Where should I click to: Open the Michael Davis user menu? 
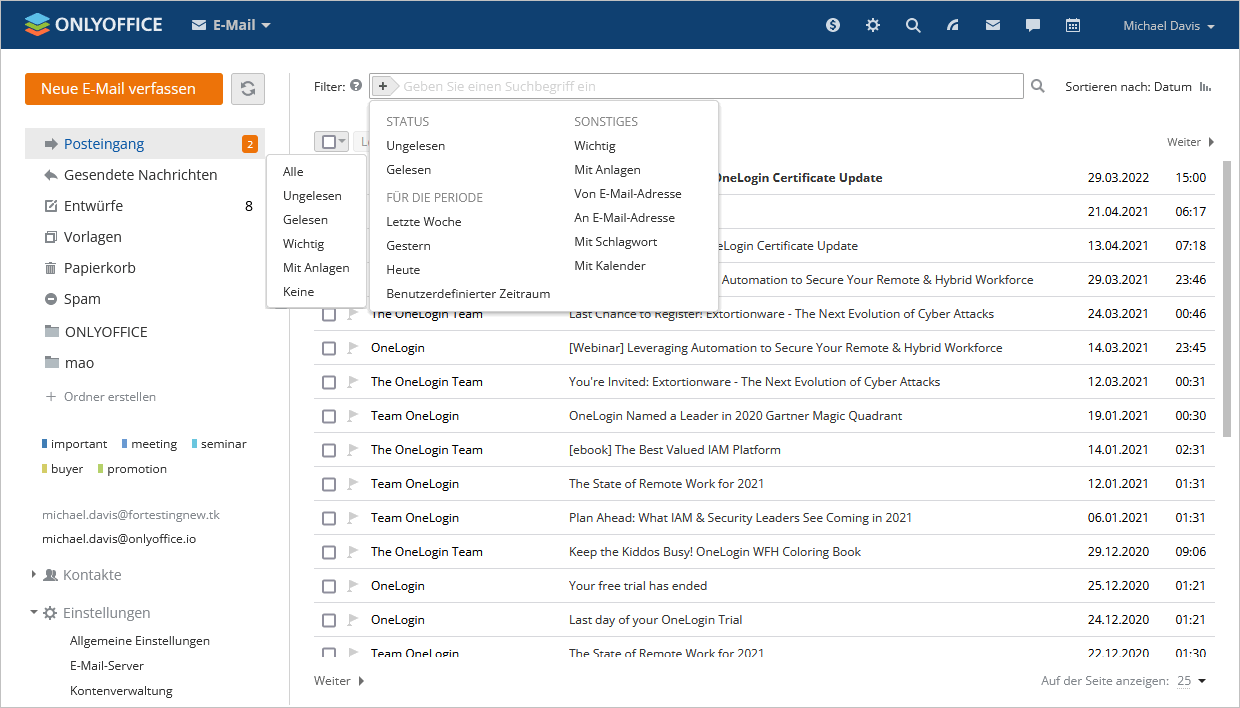[x=1169, y=26]
